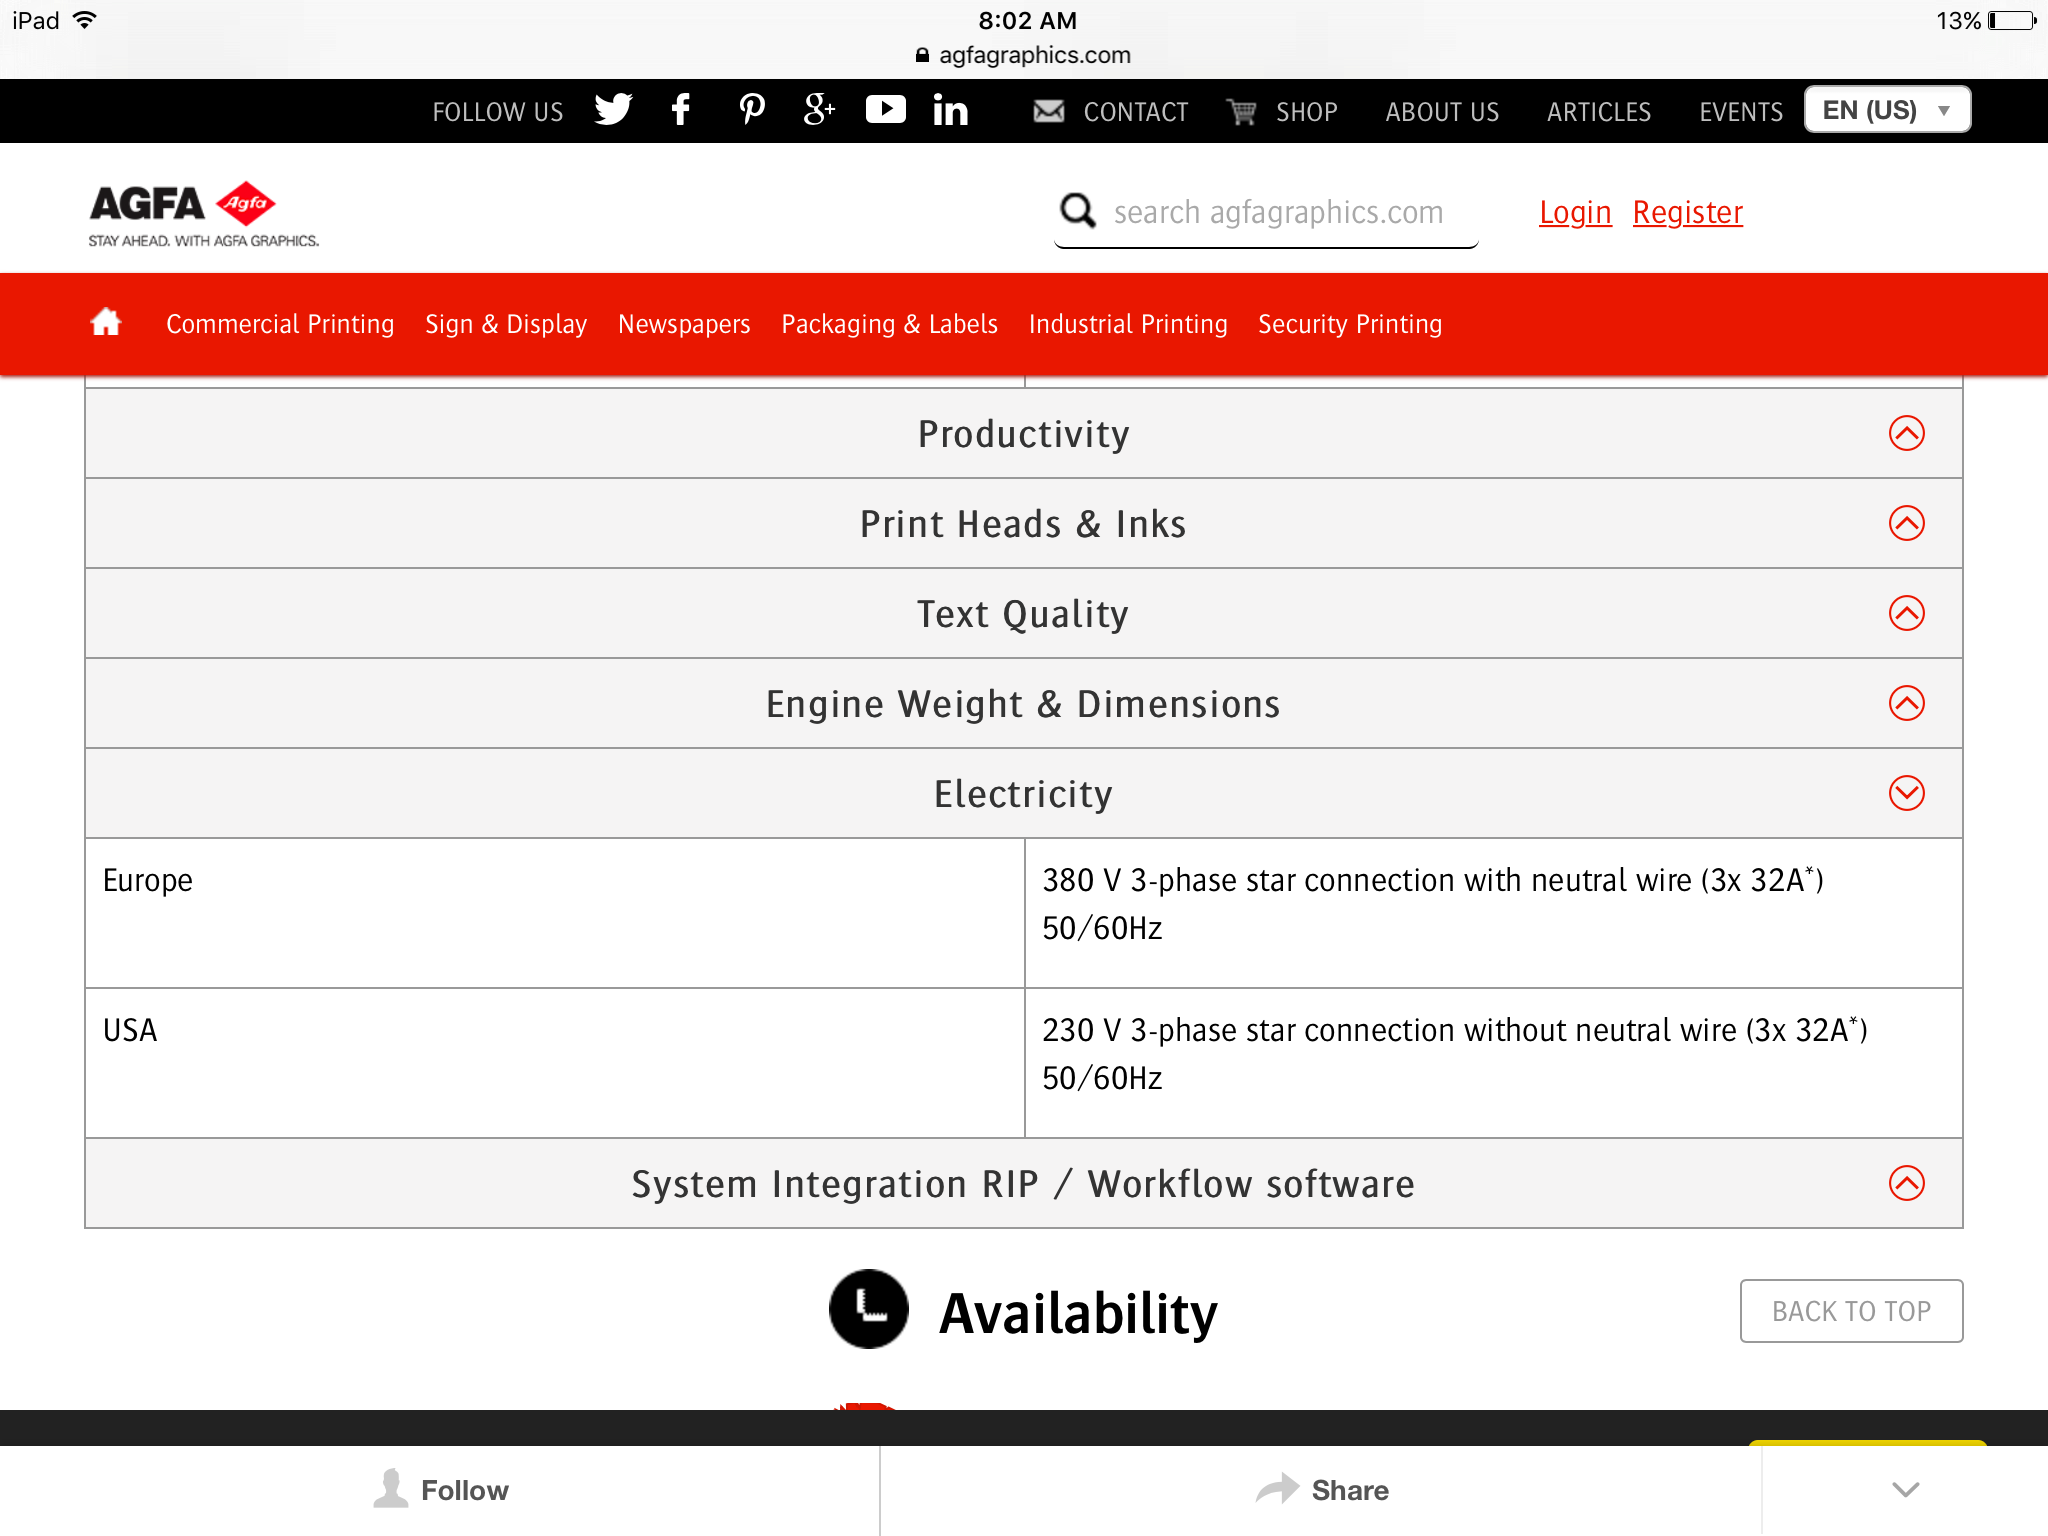Open the EN (US) language dropdown
This screenshot has width=2048, height=1536.
point(1886,110)
